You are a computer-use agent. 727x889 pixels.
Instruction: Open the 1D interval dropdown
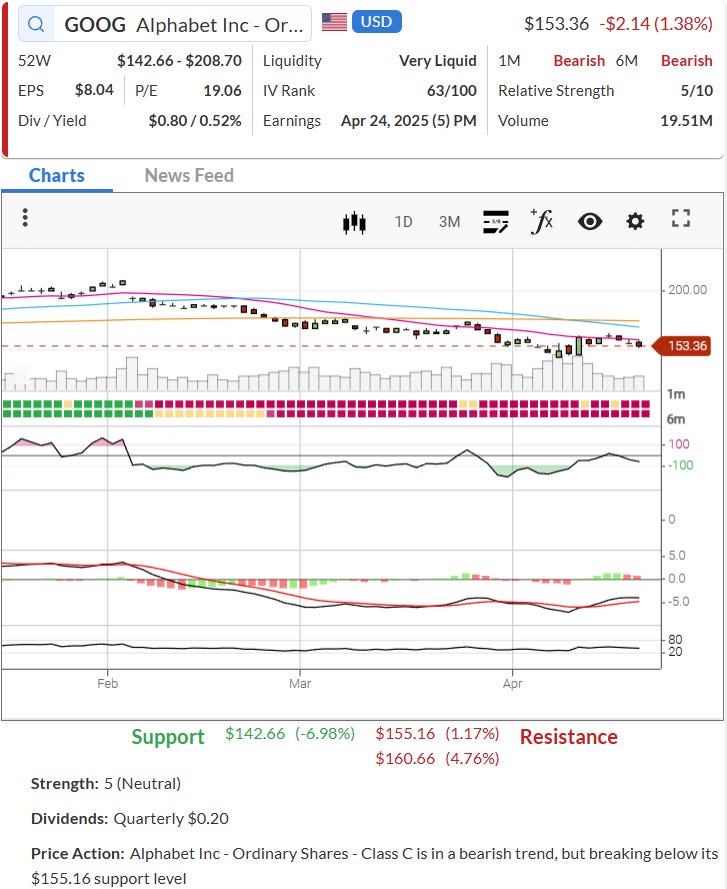pos(403,222)
